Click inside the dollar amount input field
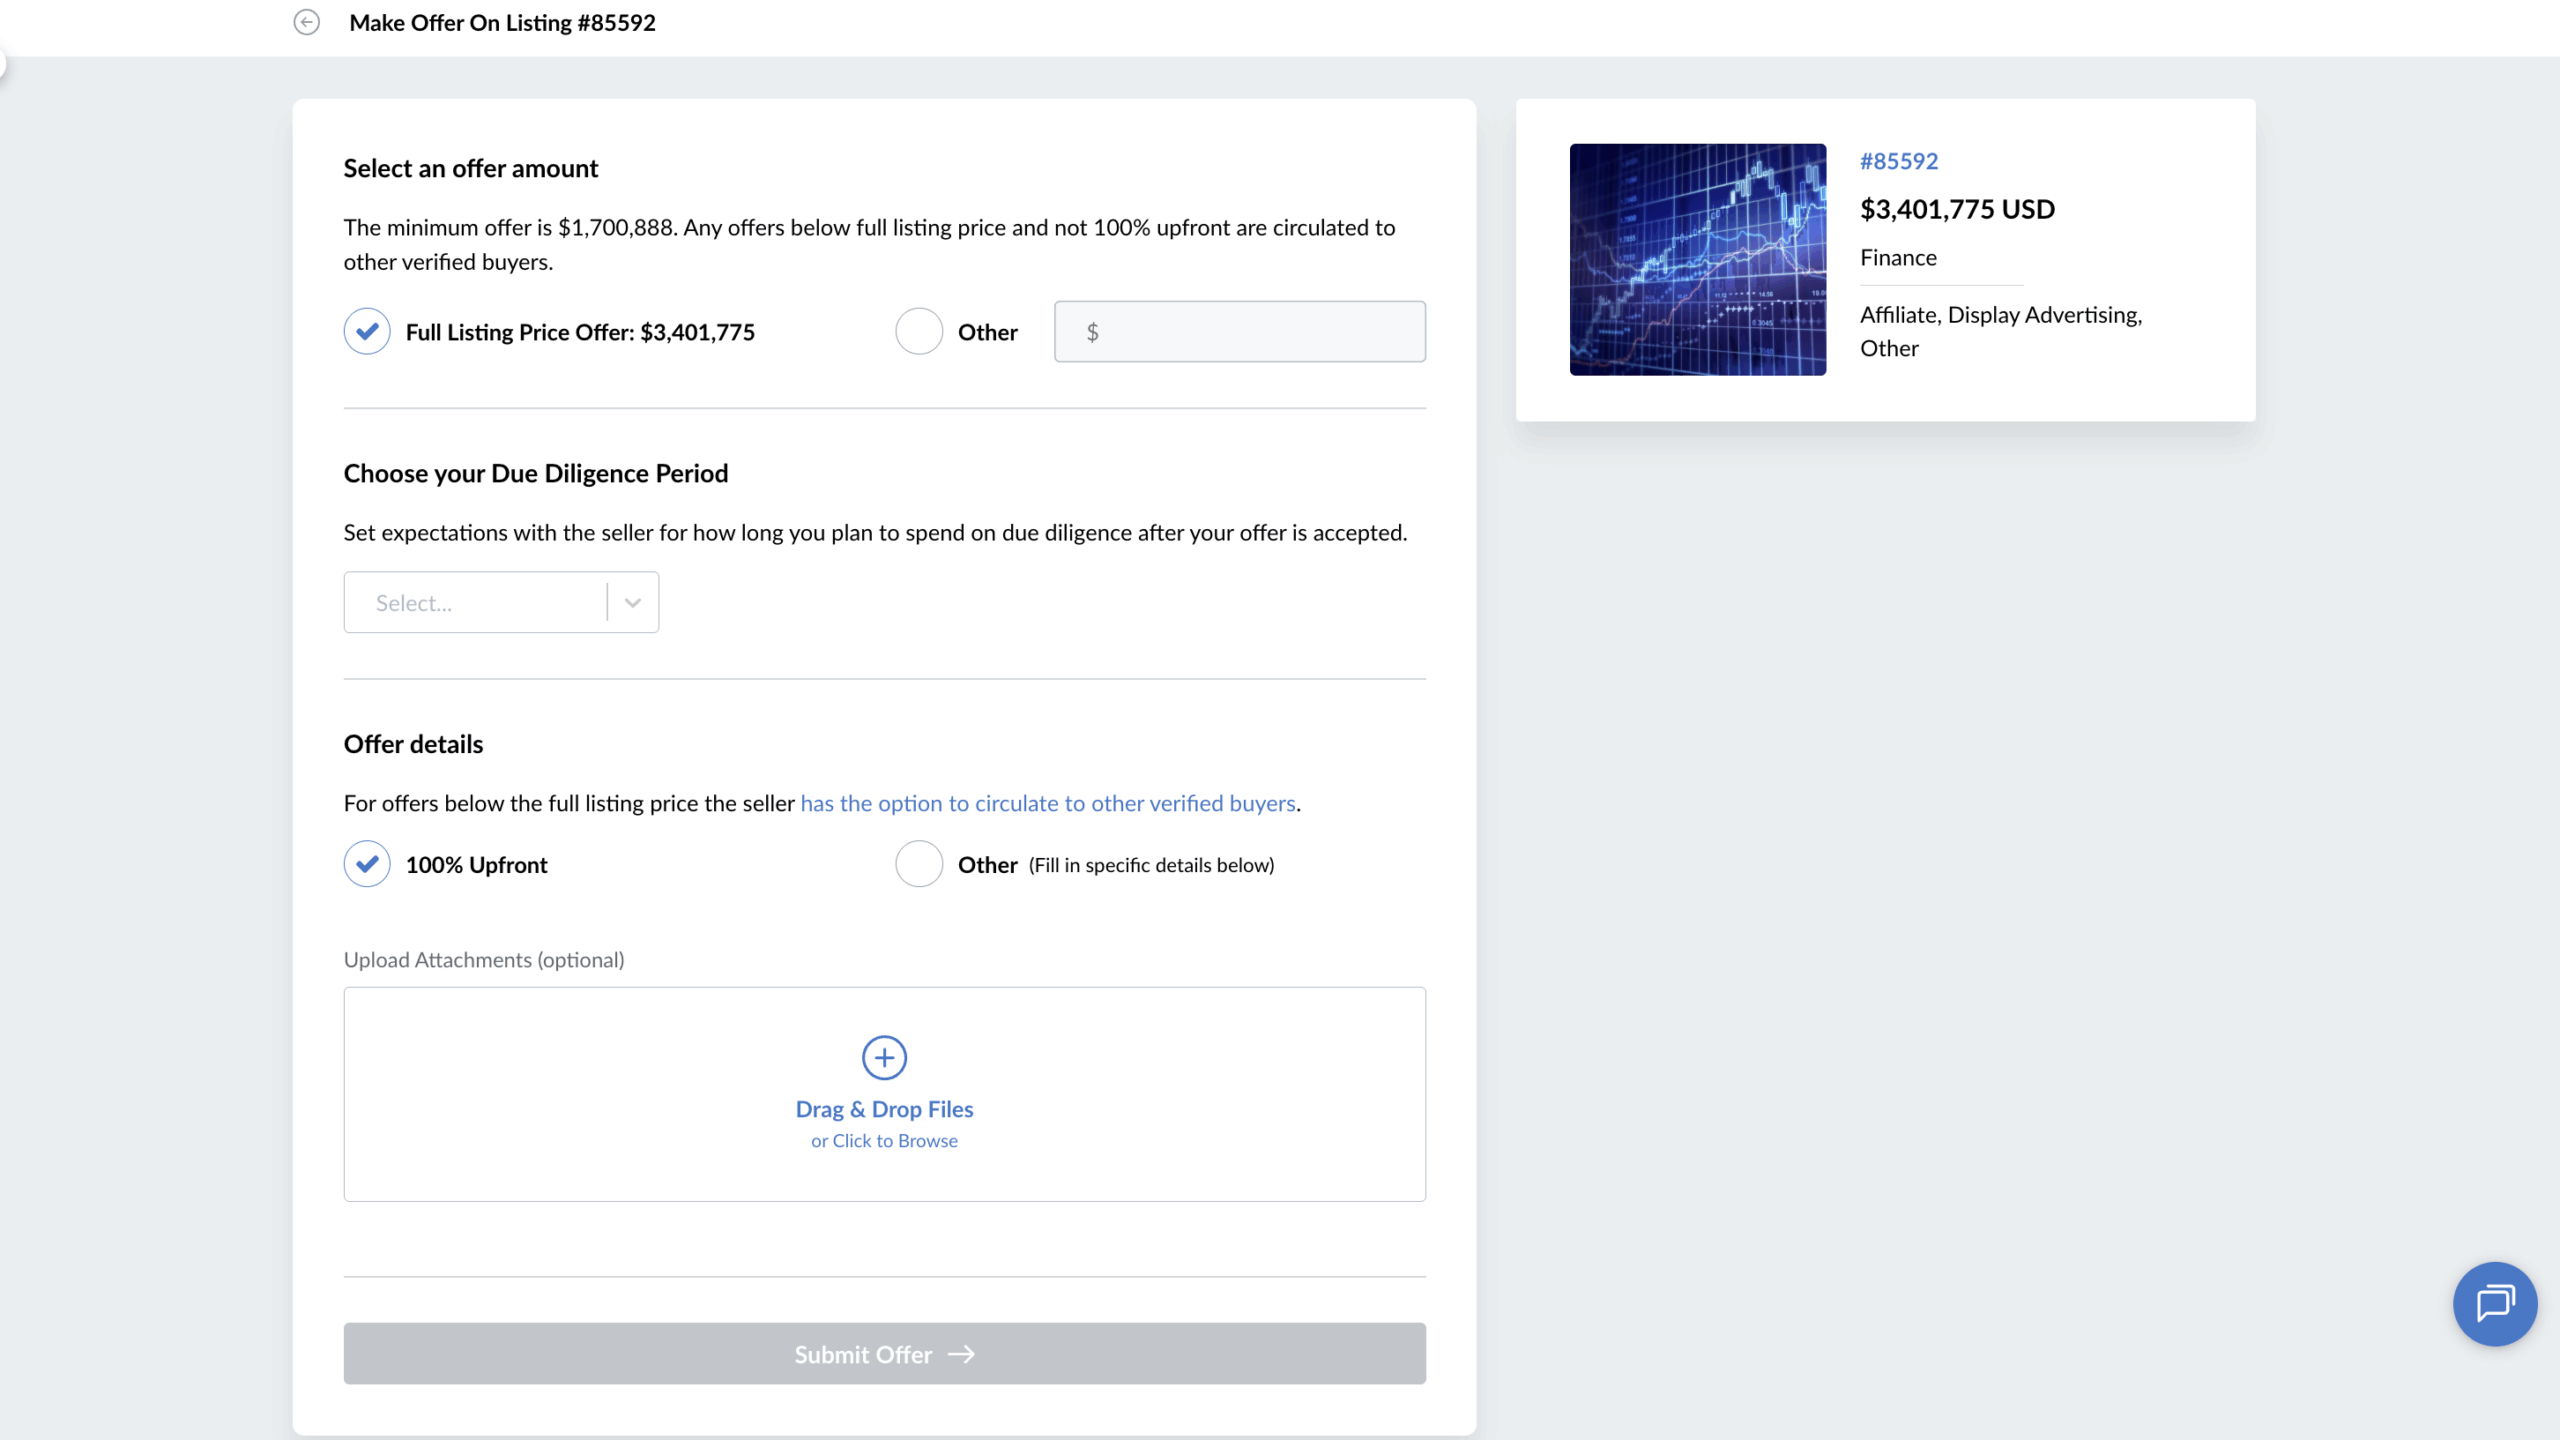 (x=1239, y=331)
